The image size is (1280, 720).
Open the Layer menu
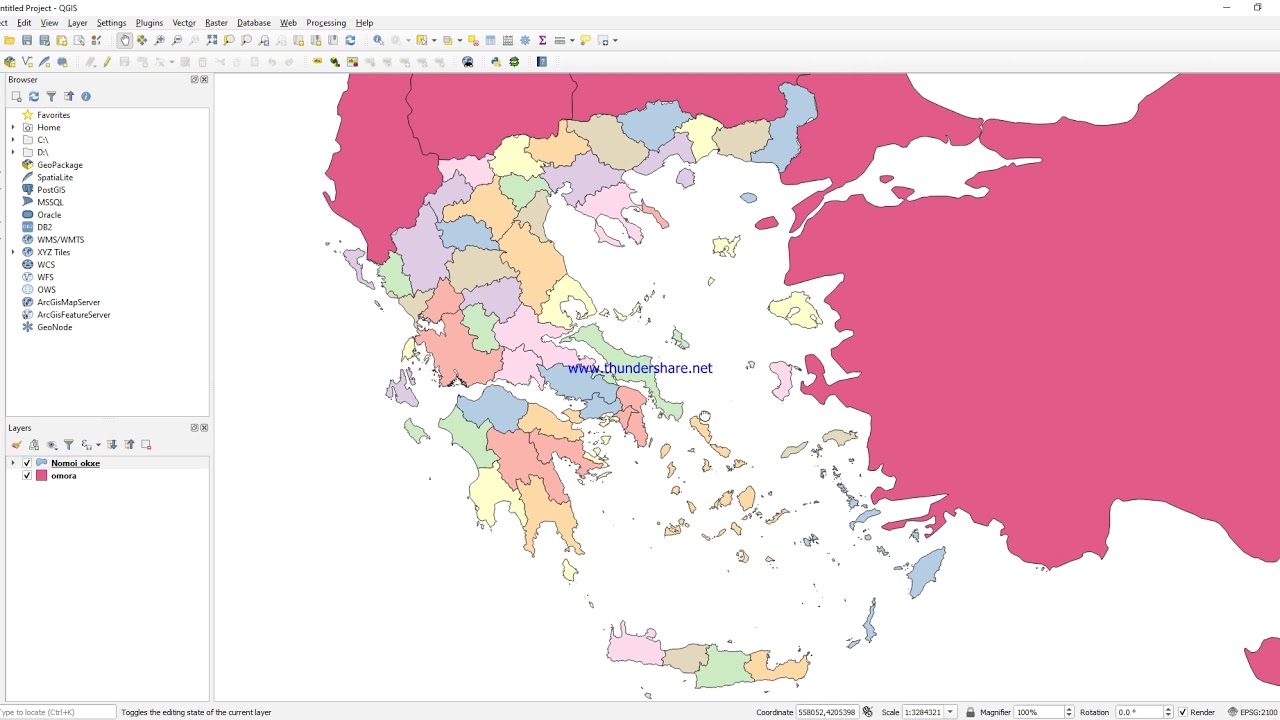(x=77, y=22)
